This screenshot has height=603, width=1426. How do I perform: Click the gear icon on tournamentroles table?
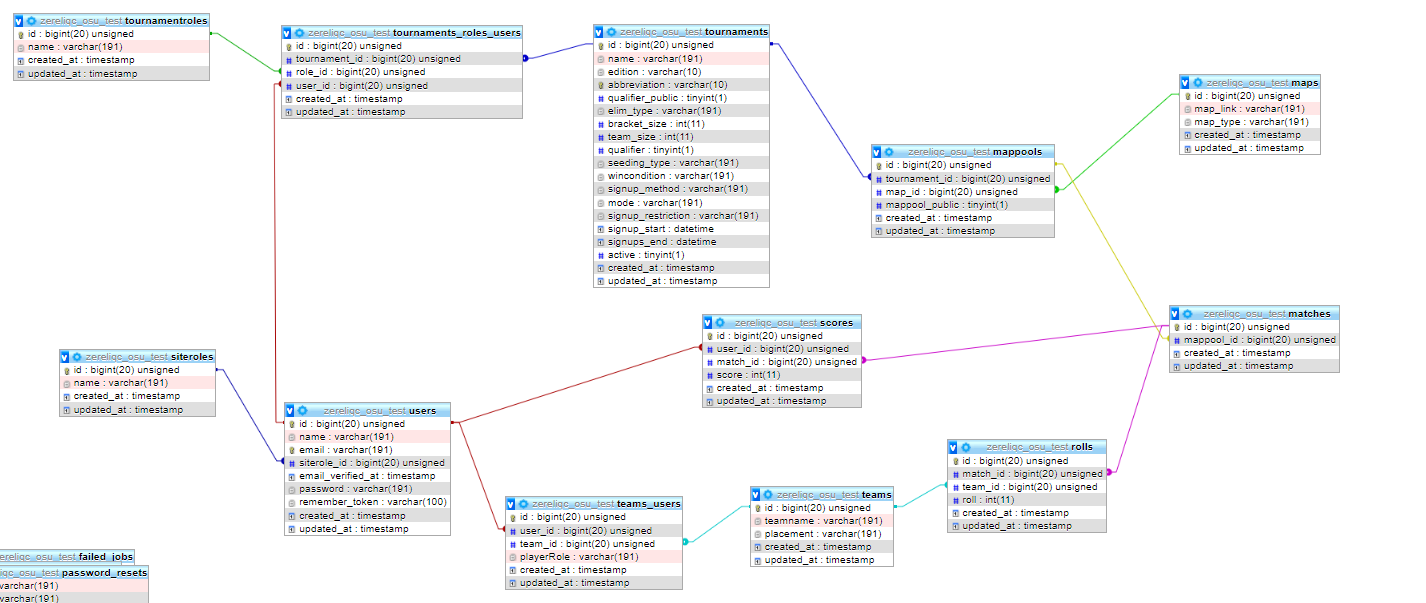(32, 20)
